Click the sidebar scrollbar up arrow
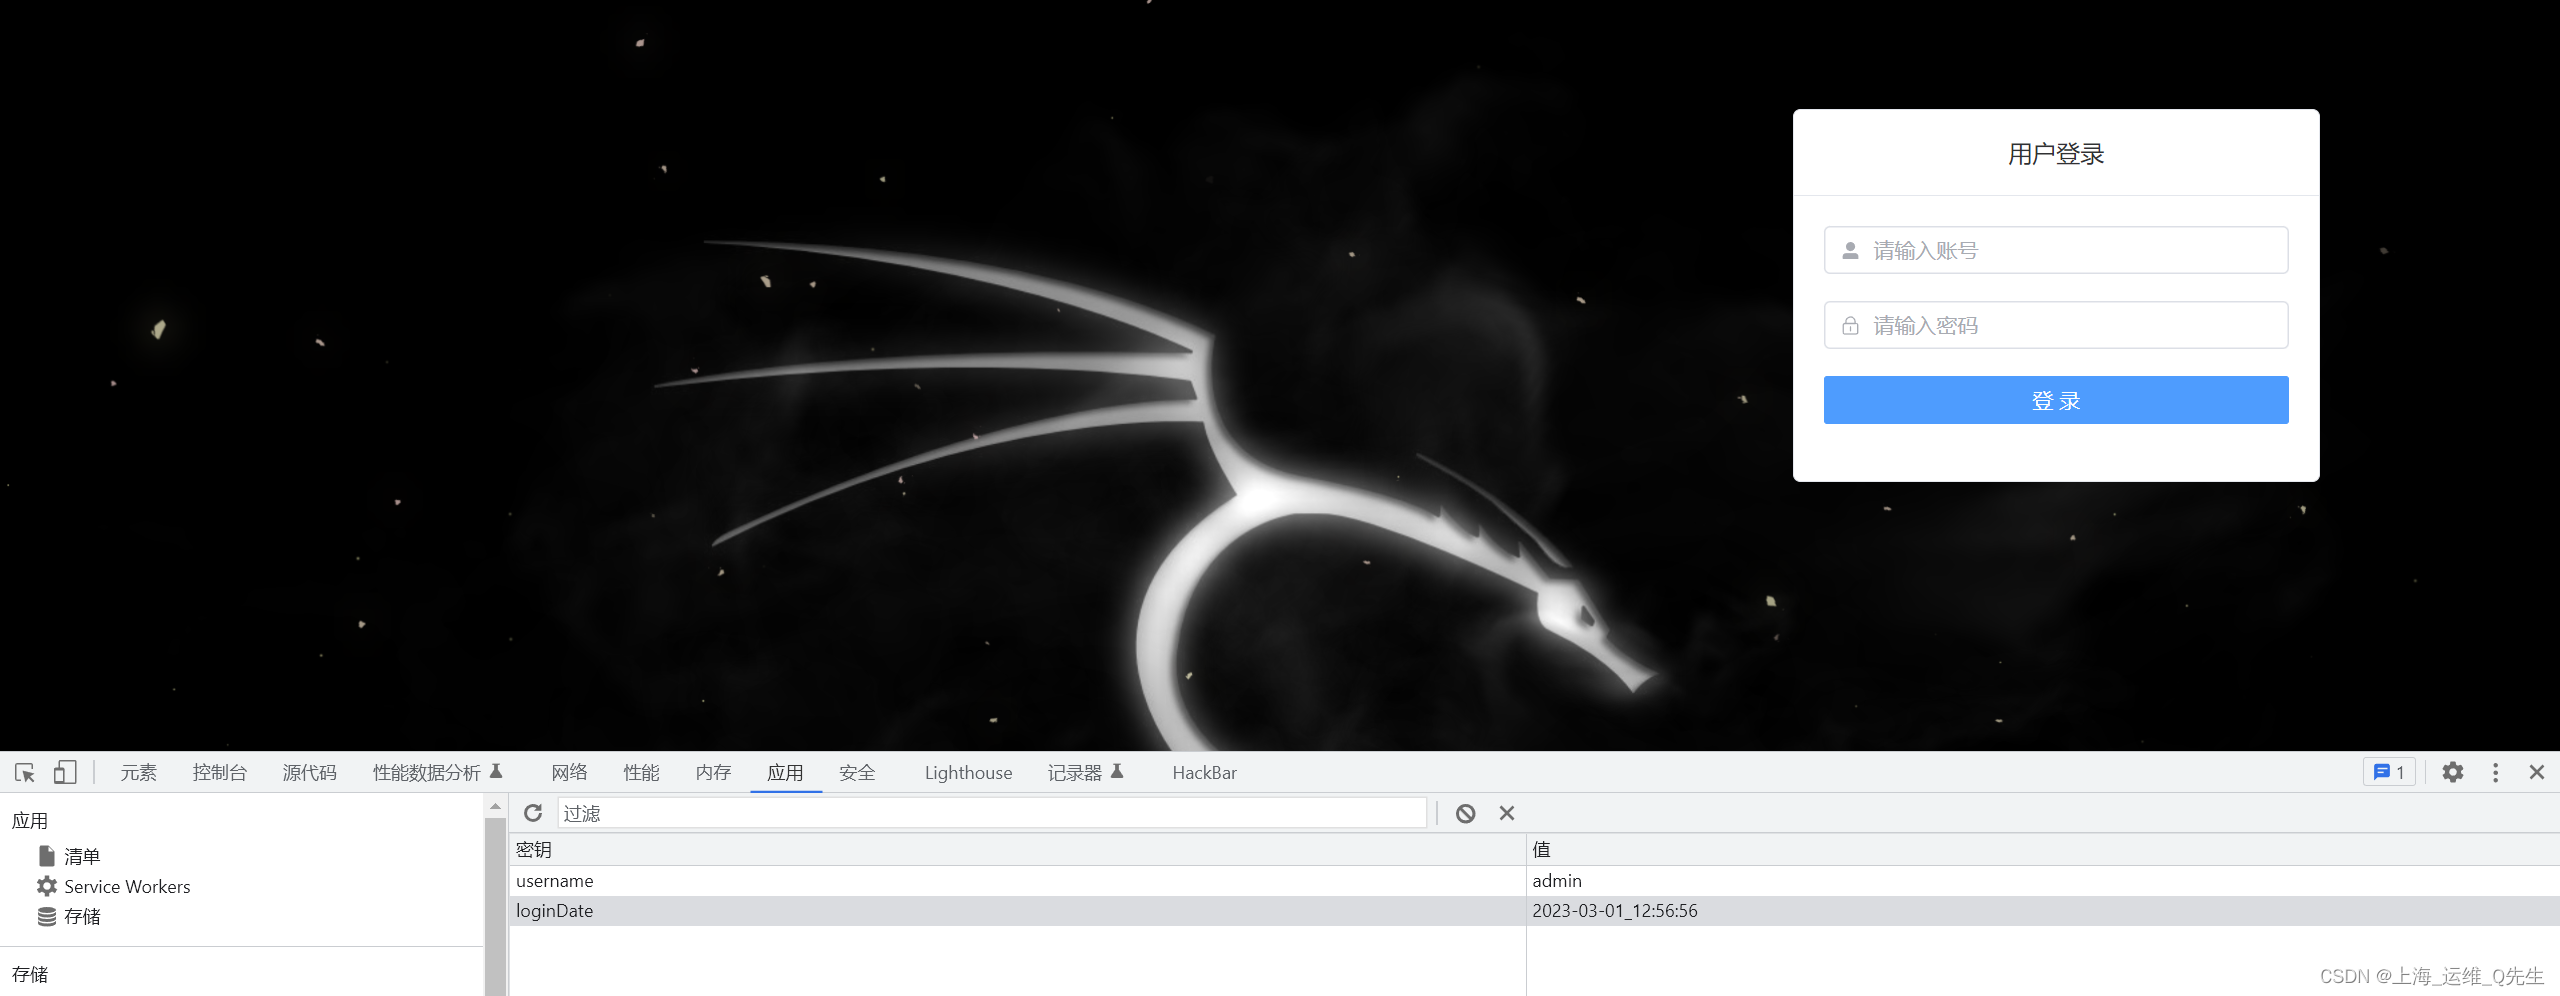2560x996 pixels. (495, 806)
